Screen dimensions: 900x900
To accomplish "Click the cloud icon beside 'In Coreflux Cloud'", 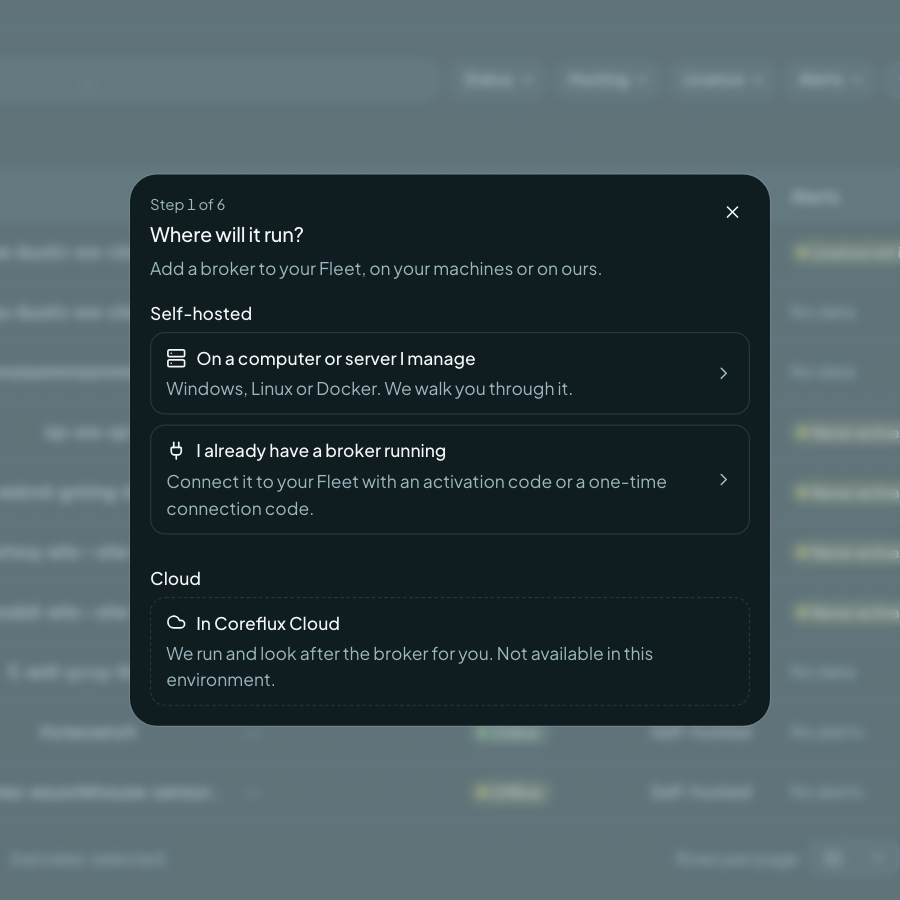I will tap(176, 623).
